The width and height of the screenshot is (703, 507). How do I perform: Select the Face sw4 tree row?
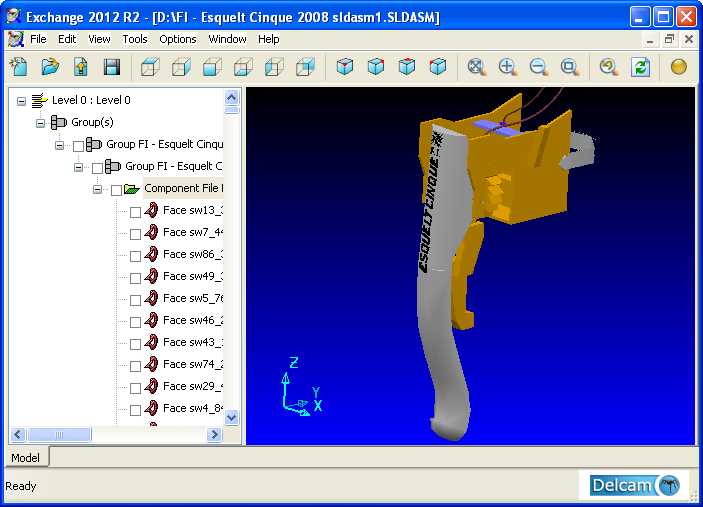[x=193, y=408]
